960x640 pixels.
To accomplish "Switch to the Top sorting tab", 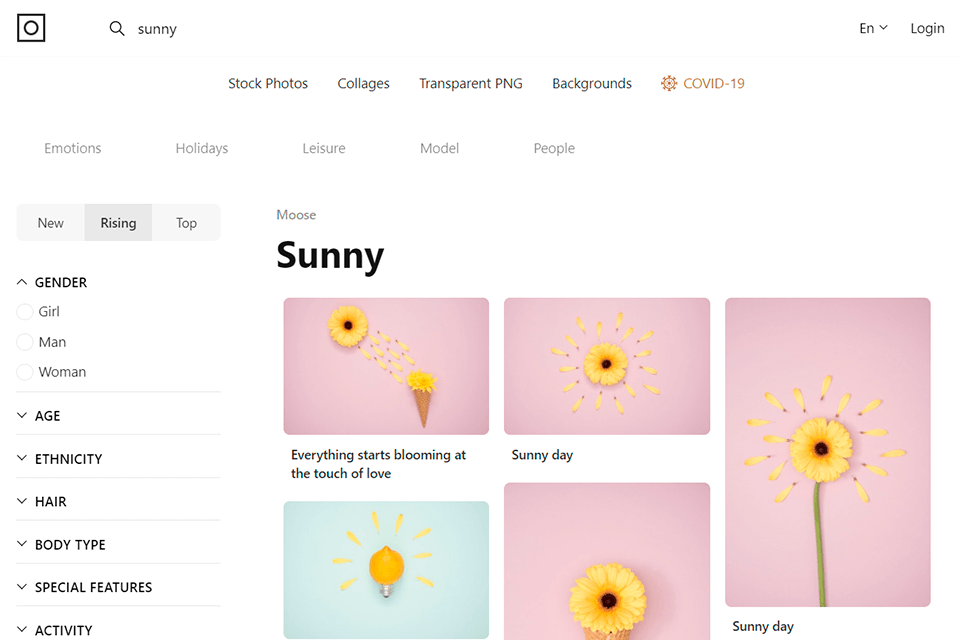I will coord(186,223).
